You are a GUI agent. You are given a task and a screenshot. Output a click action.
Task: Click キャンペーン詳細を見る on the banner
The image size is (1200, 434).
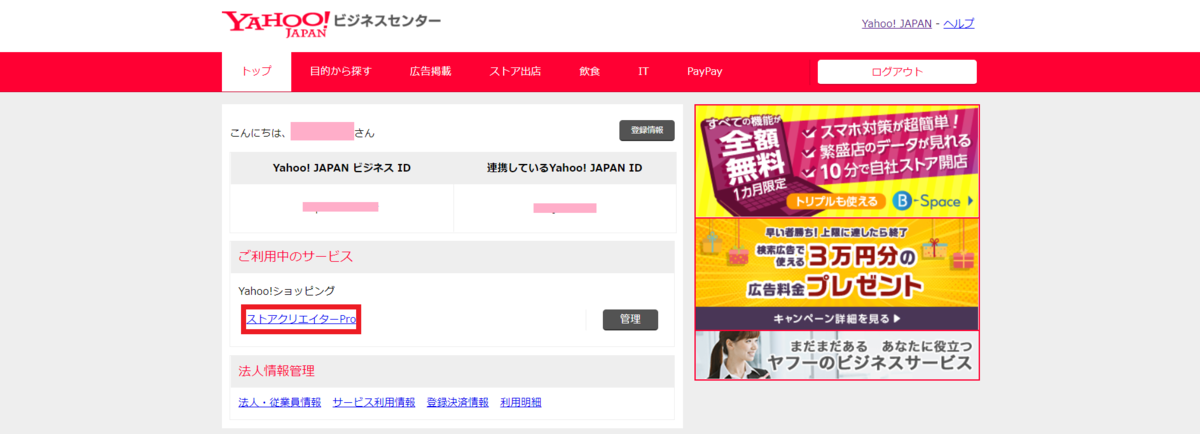click(837, 319)
